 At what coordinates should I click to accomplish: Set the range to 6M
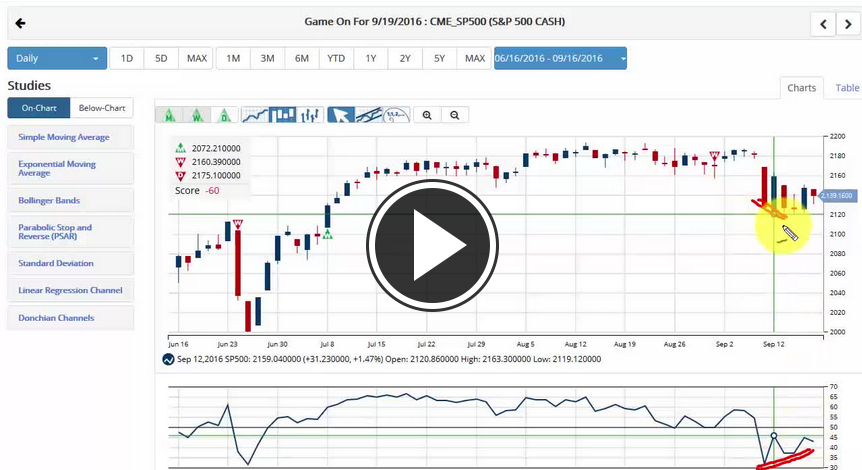pyautogui.click(x=301, y=58)
